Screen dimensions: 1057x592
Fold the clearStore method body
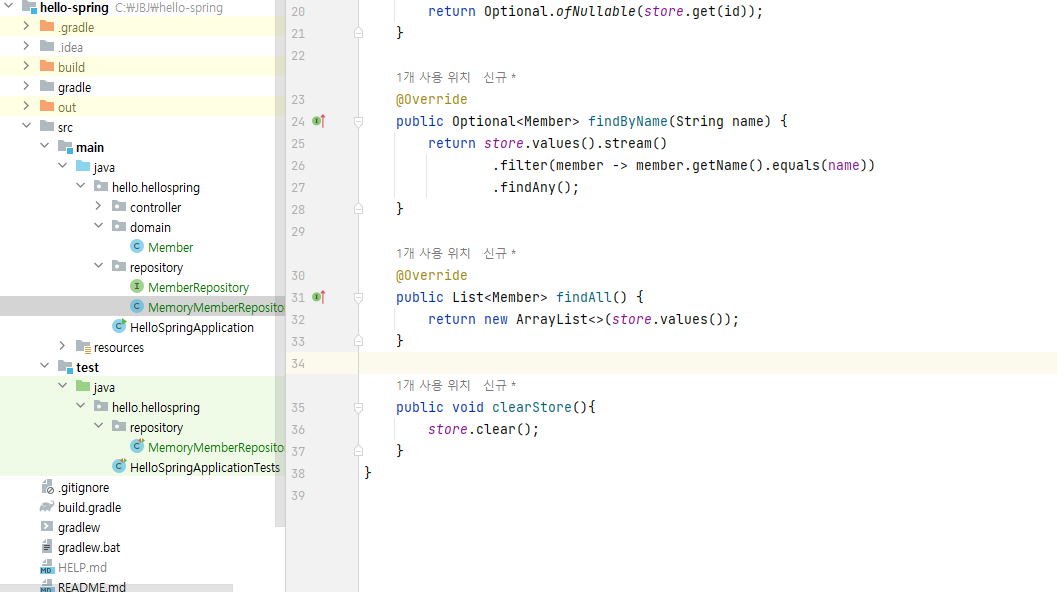click(x=359, y=407)
